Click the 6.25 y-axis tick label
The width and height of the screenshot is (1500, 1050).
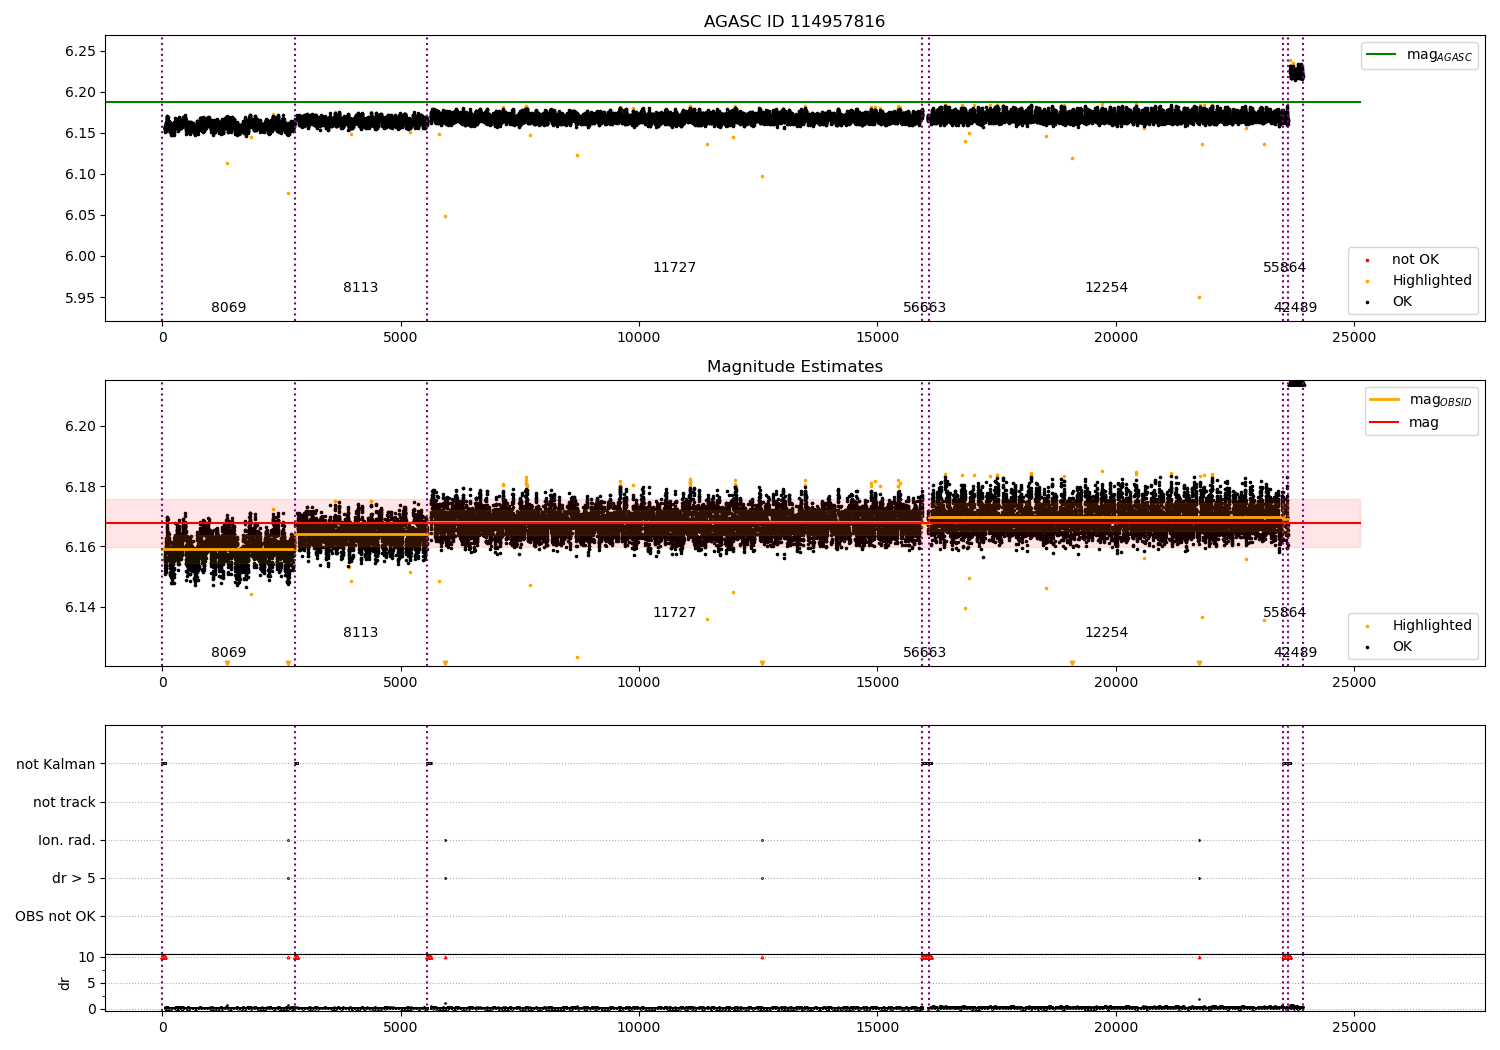[80, 51]
